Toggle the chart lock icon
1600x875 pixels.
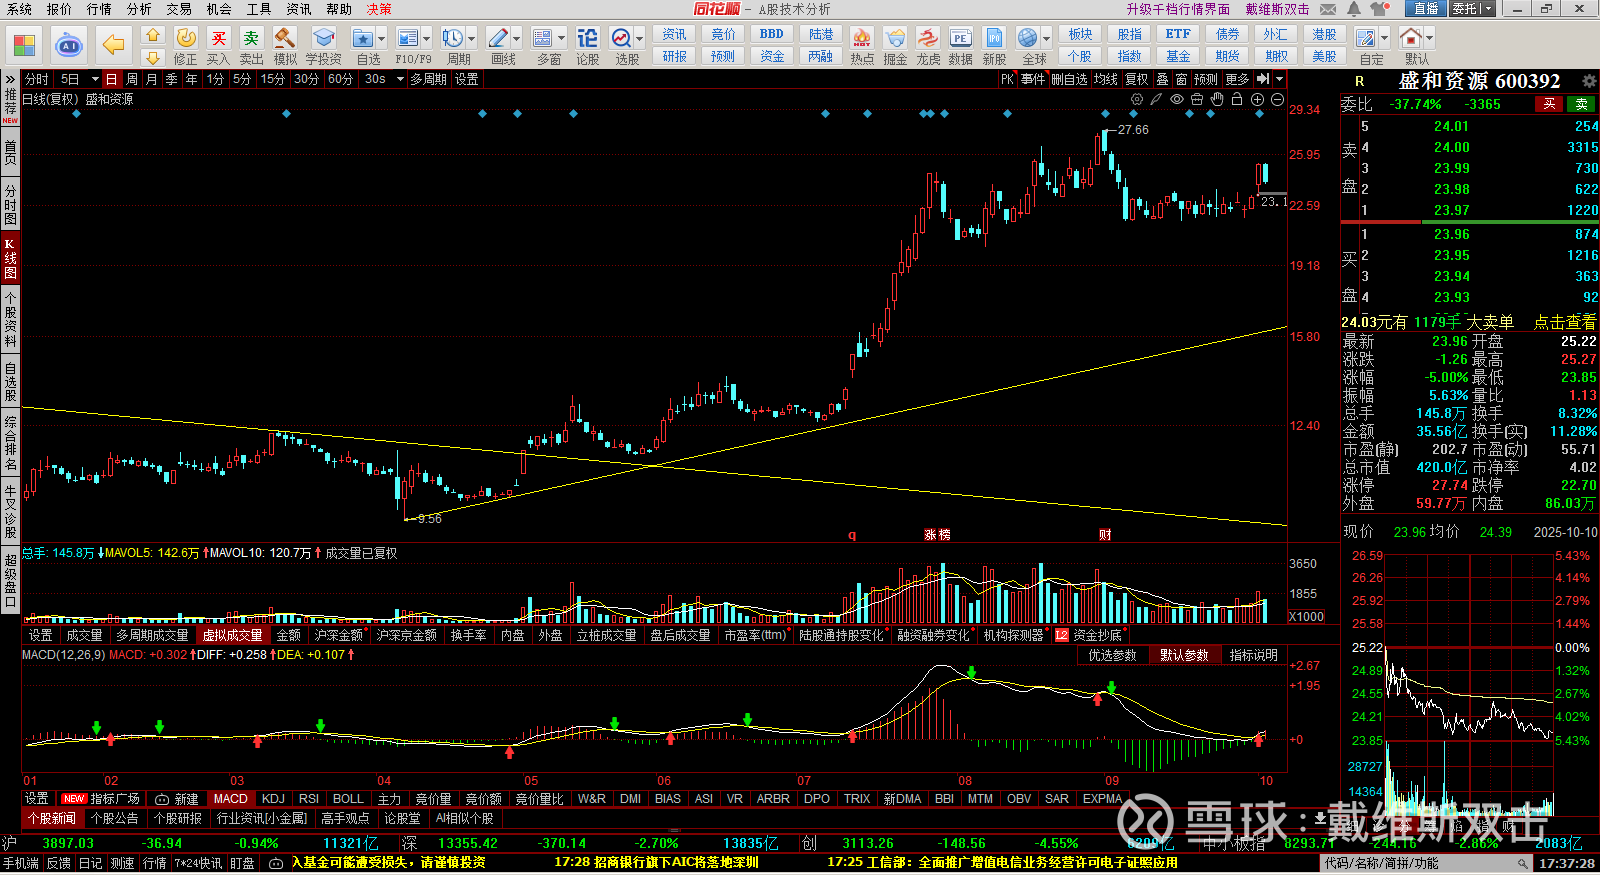click(1237, 99)
